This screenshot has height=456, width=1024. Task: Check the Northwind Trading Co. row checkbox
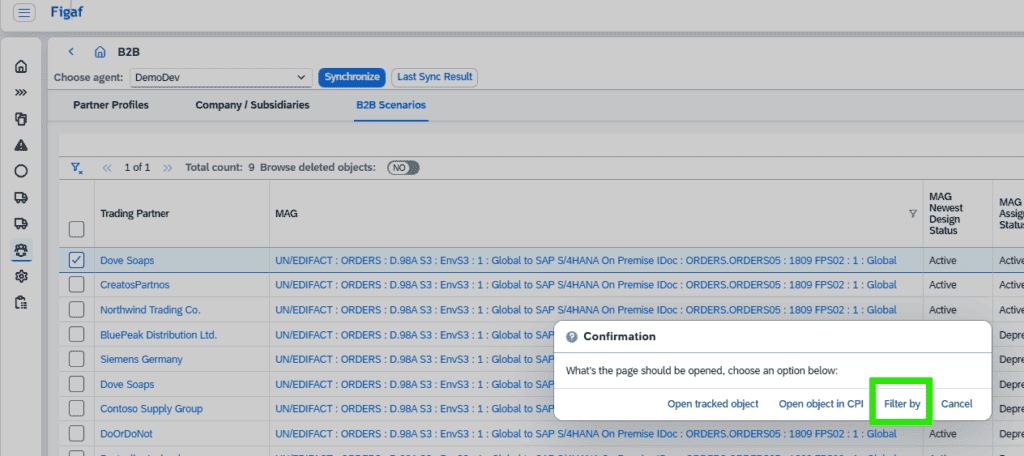[76, 310]
